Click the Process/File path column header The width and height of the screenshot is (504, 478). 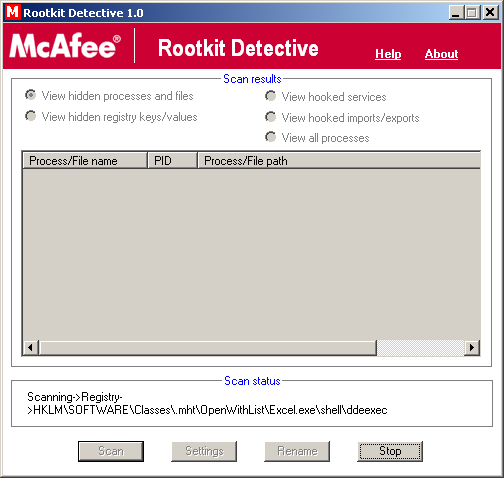point(339,161)
